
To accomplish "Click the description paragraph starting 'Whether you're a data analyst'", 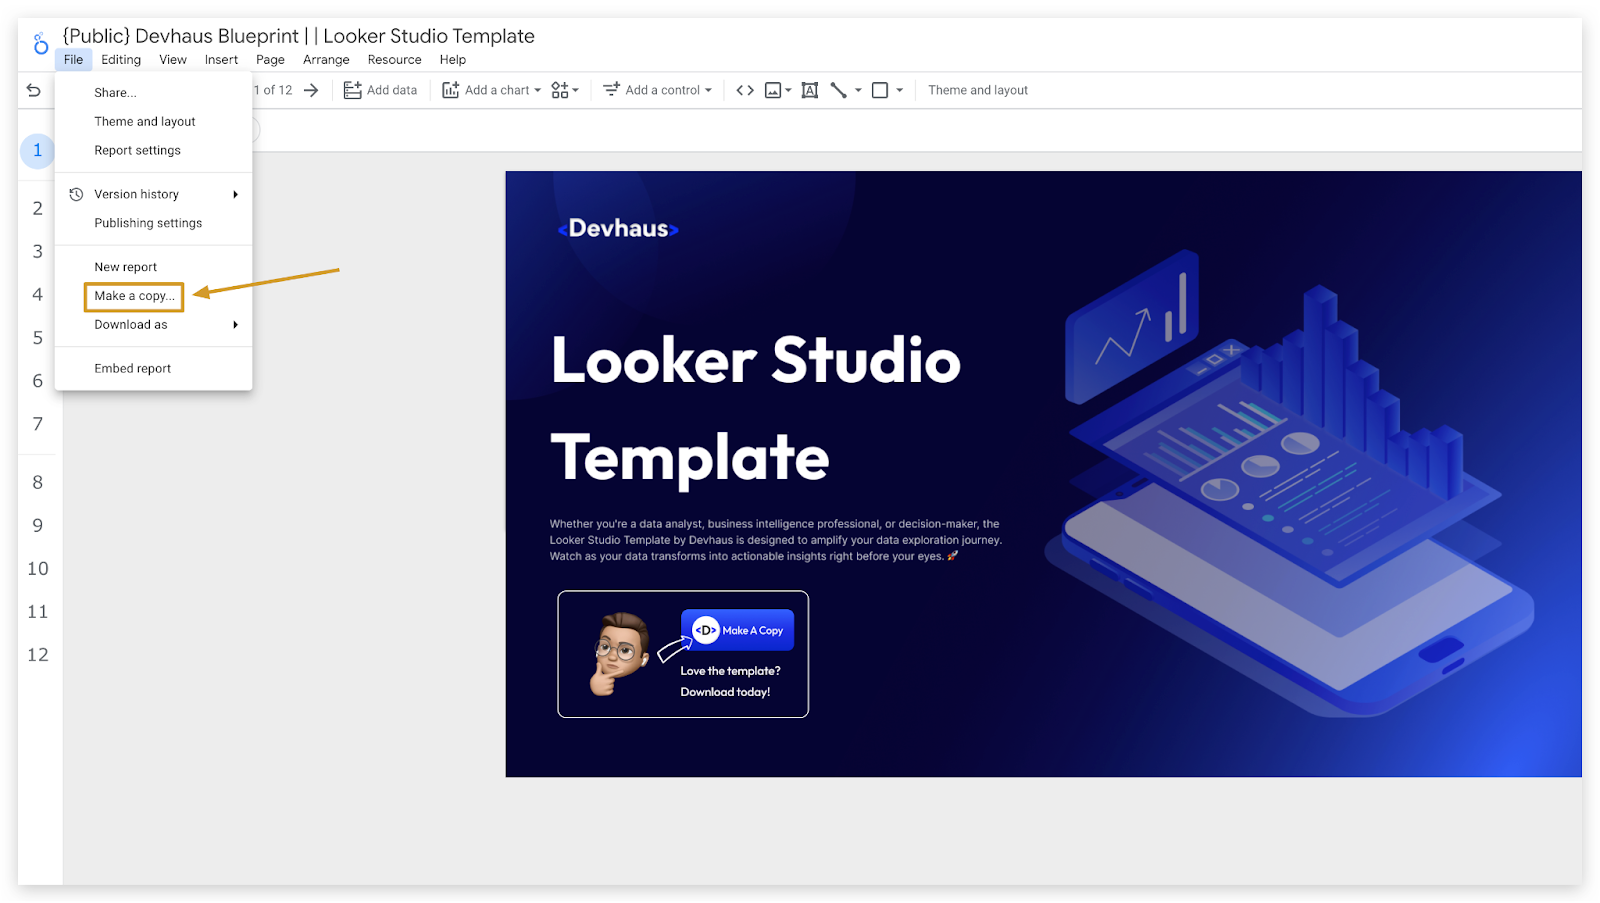I will tap(775, 540).
